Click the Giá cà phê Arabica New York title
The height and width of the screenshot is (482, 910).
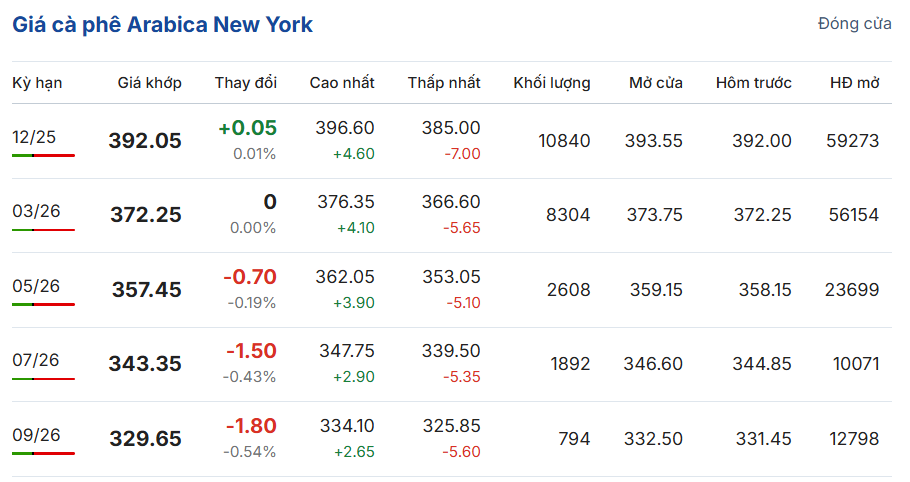click(162, 25)
